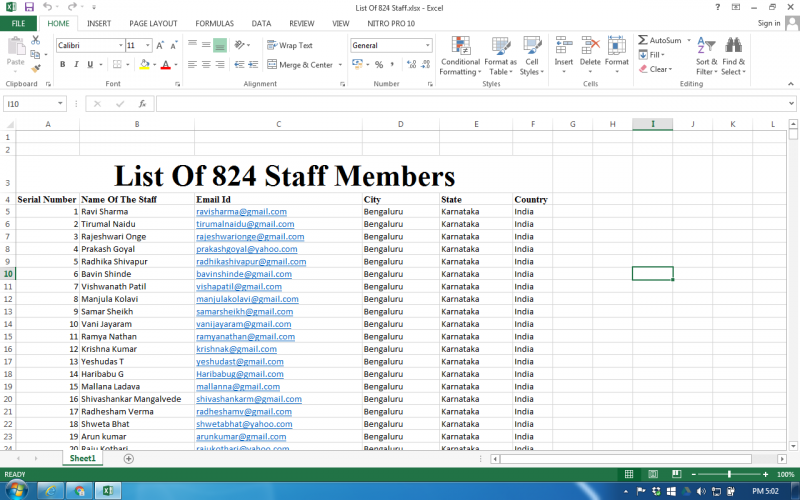The width and height of the screenshot is (800, 500).
Task: Expand the Merge & Center dropdown arrow
Action: pyautogui.click(x=340, y=65)
